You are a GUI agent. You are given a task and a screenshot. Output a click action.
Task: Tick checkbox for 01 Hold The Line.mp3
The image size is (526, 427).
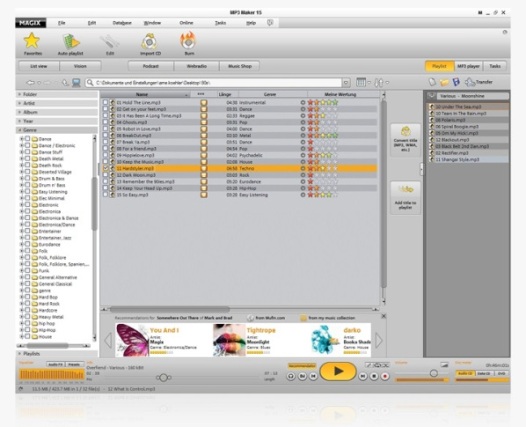(105, 102)
